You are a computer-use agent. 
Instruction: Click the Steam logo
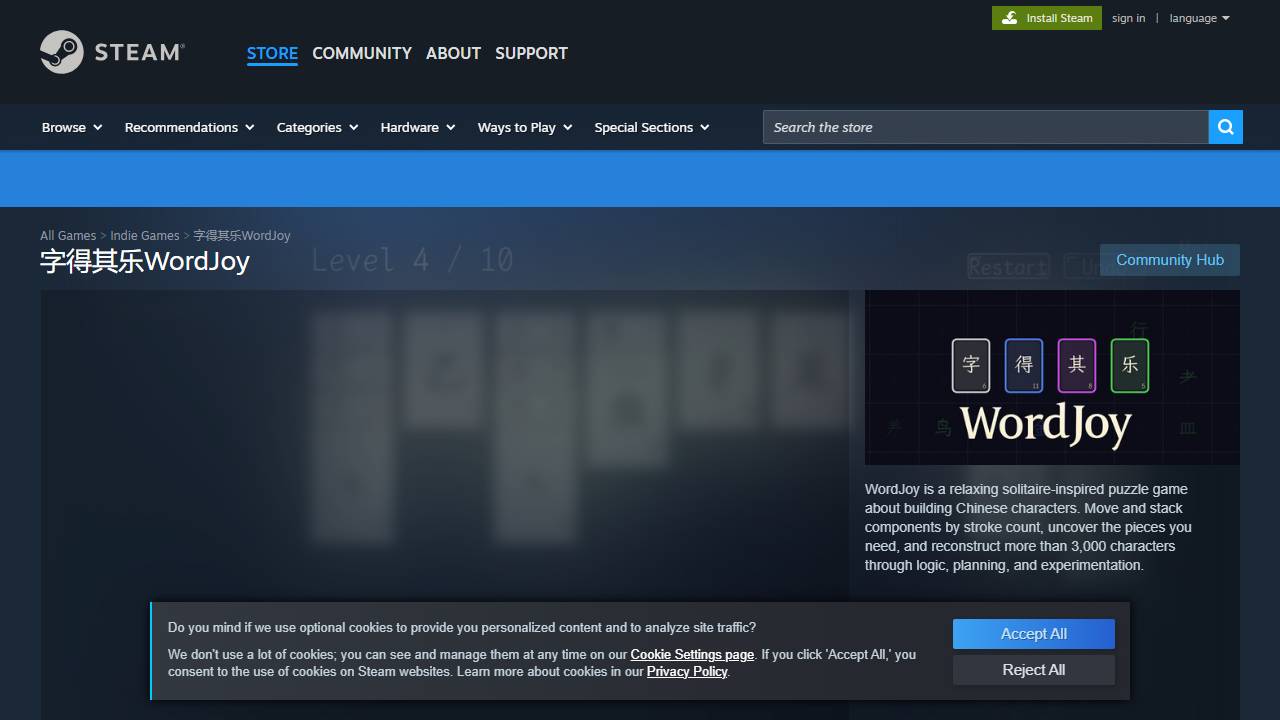tap(112, 52)
